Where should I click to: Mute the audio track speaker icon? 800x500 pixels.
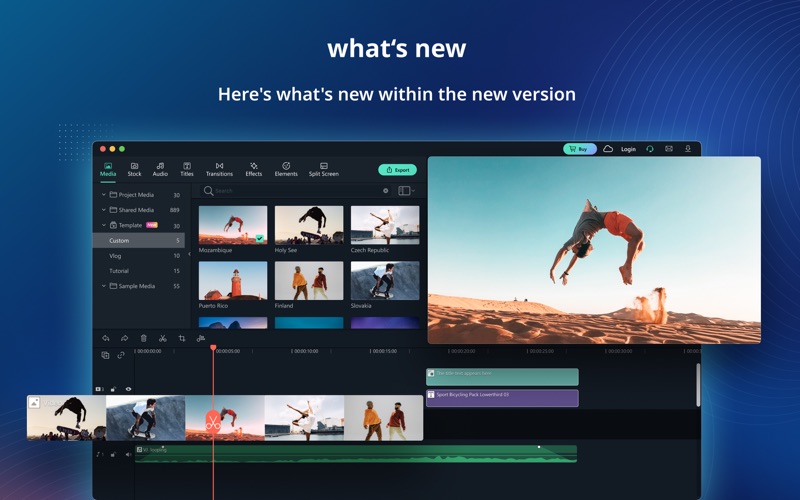128,454
